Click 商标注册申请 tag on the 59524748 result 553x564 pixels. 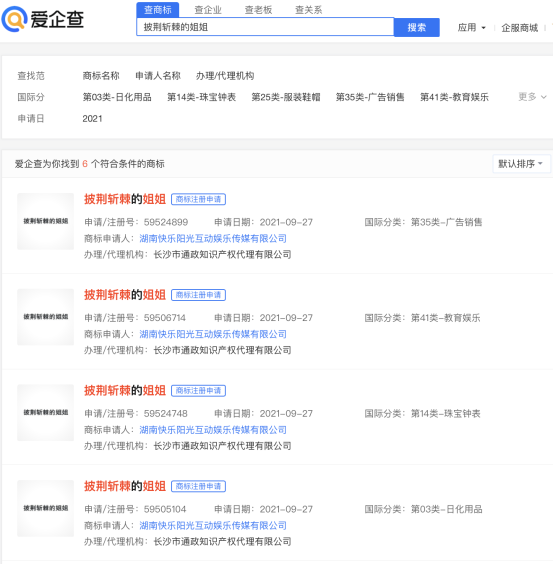tap(198, 391)
